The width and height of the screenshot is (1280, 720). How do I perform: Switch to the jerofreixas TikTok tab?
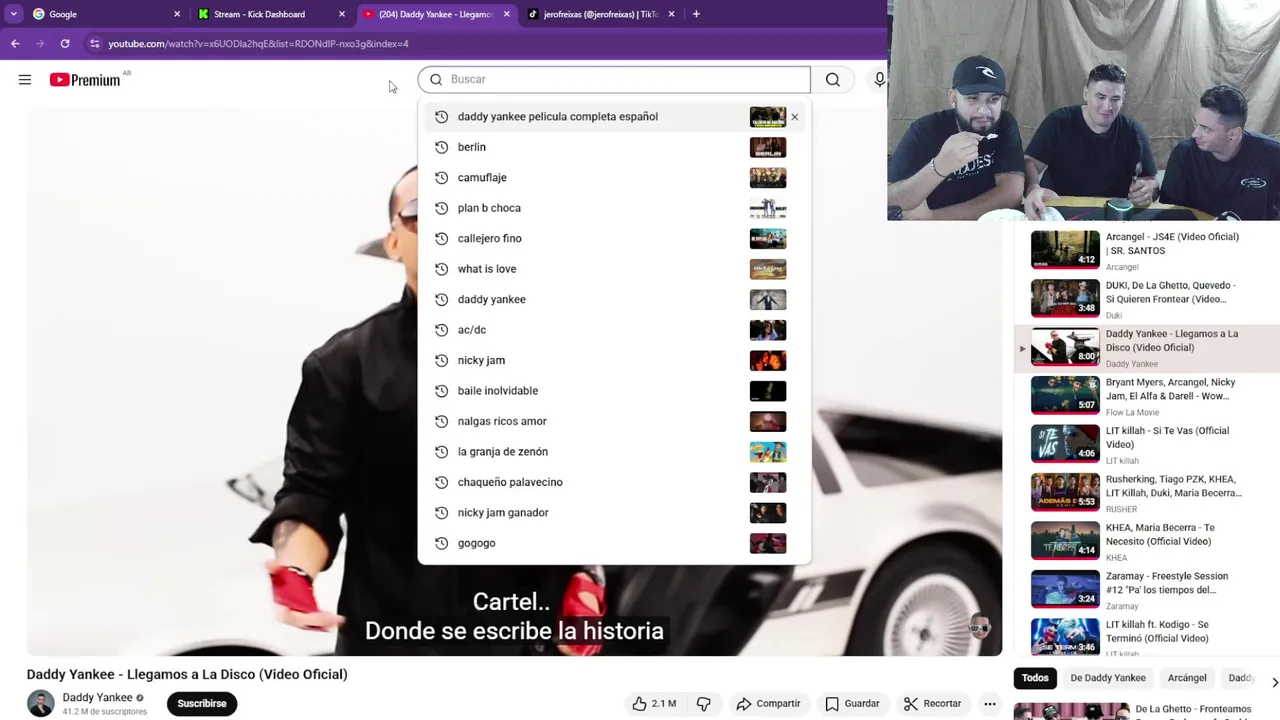click(x=600, y=14)
